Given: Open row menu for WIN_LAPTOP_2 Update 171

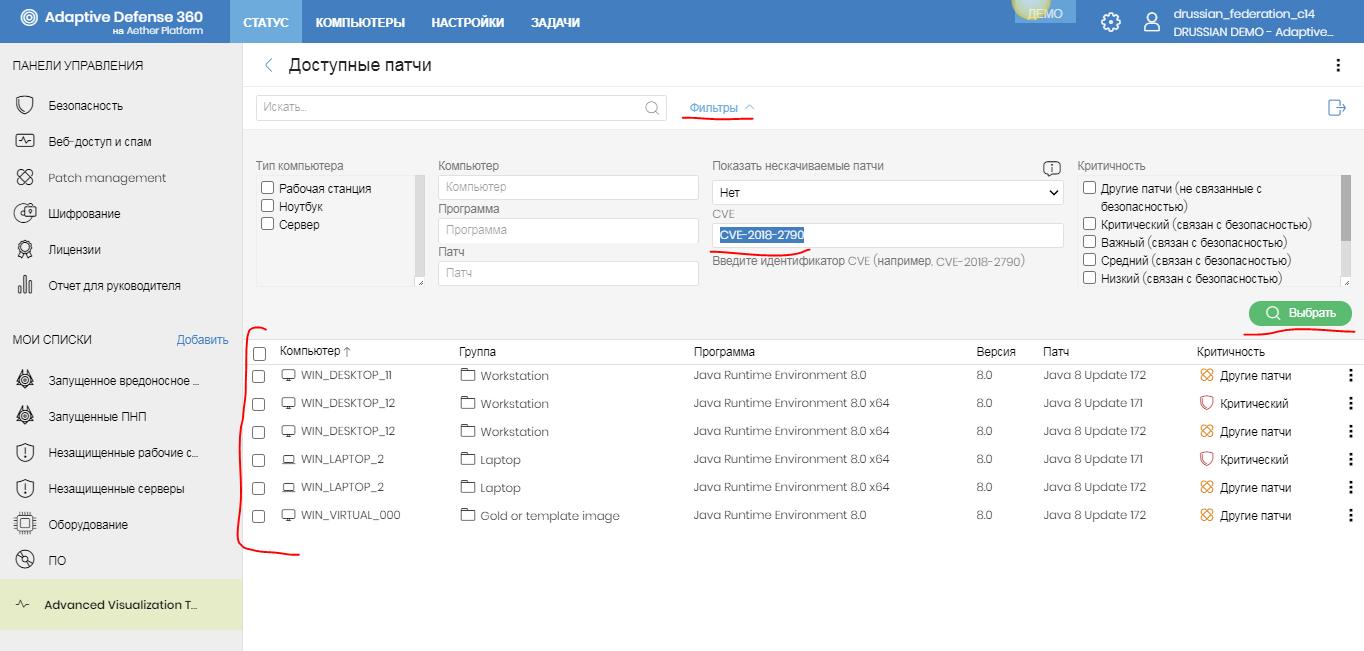Looking at the screenshot, I should pos(1351,460).
